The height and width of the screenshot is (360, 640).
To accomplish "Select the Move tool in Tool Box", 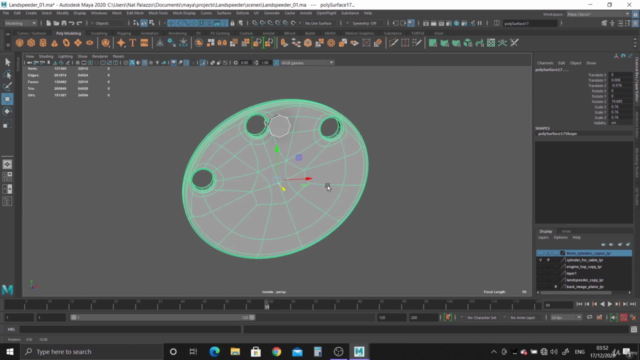I will click(x=7, y=99).
